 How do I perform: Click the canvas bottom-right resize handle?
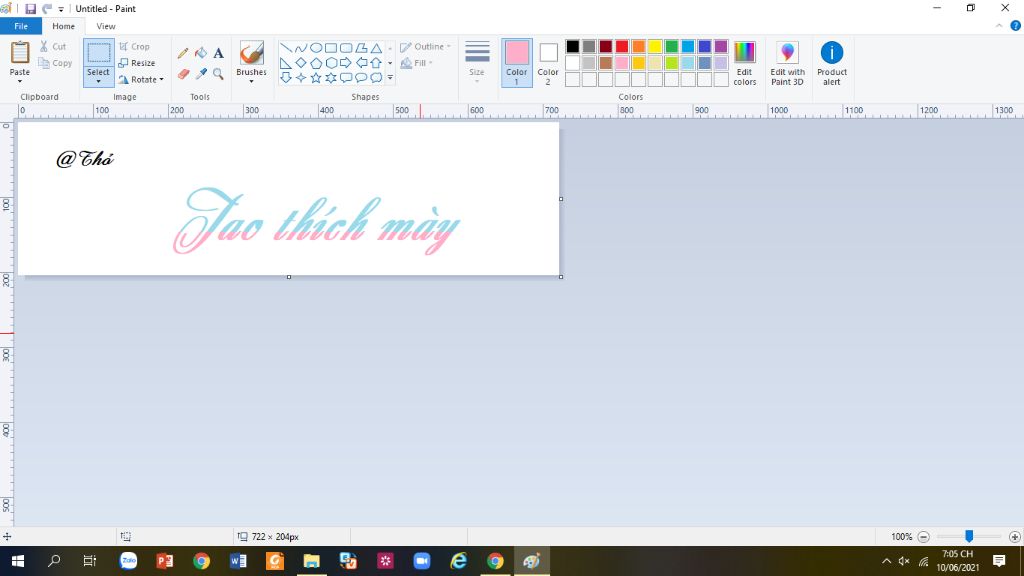(x=561, y=277)
